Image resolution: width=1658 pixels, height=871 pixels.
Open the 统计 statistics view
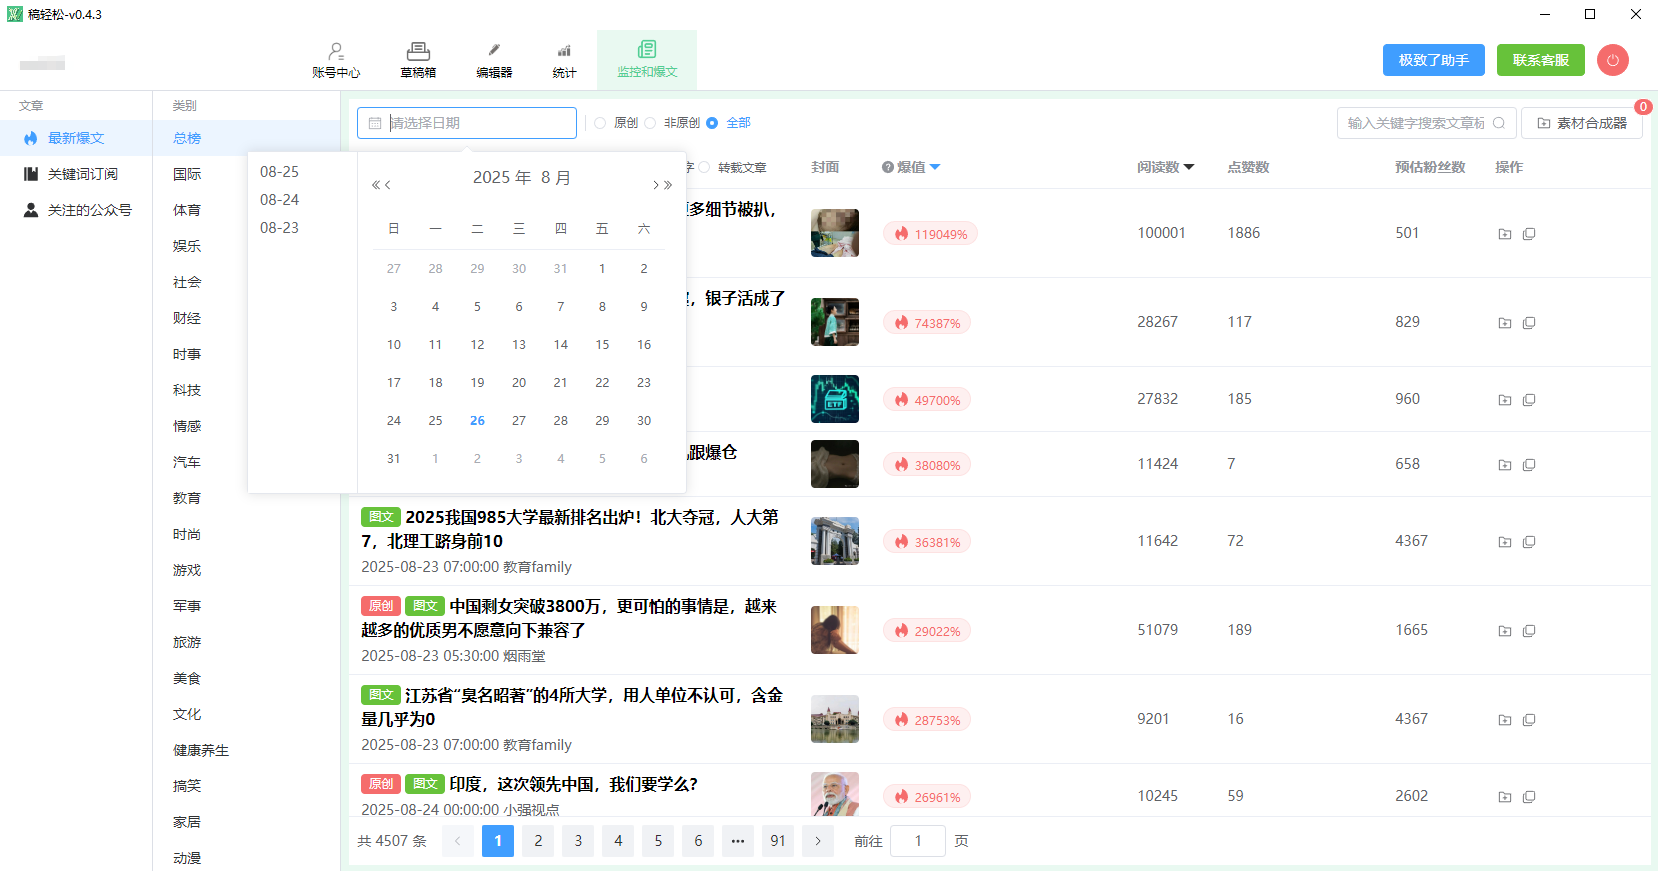pyautogui.click(x=564, y=60)
